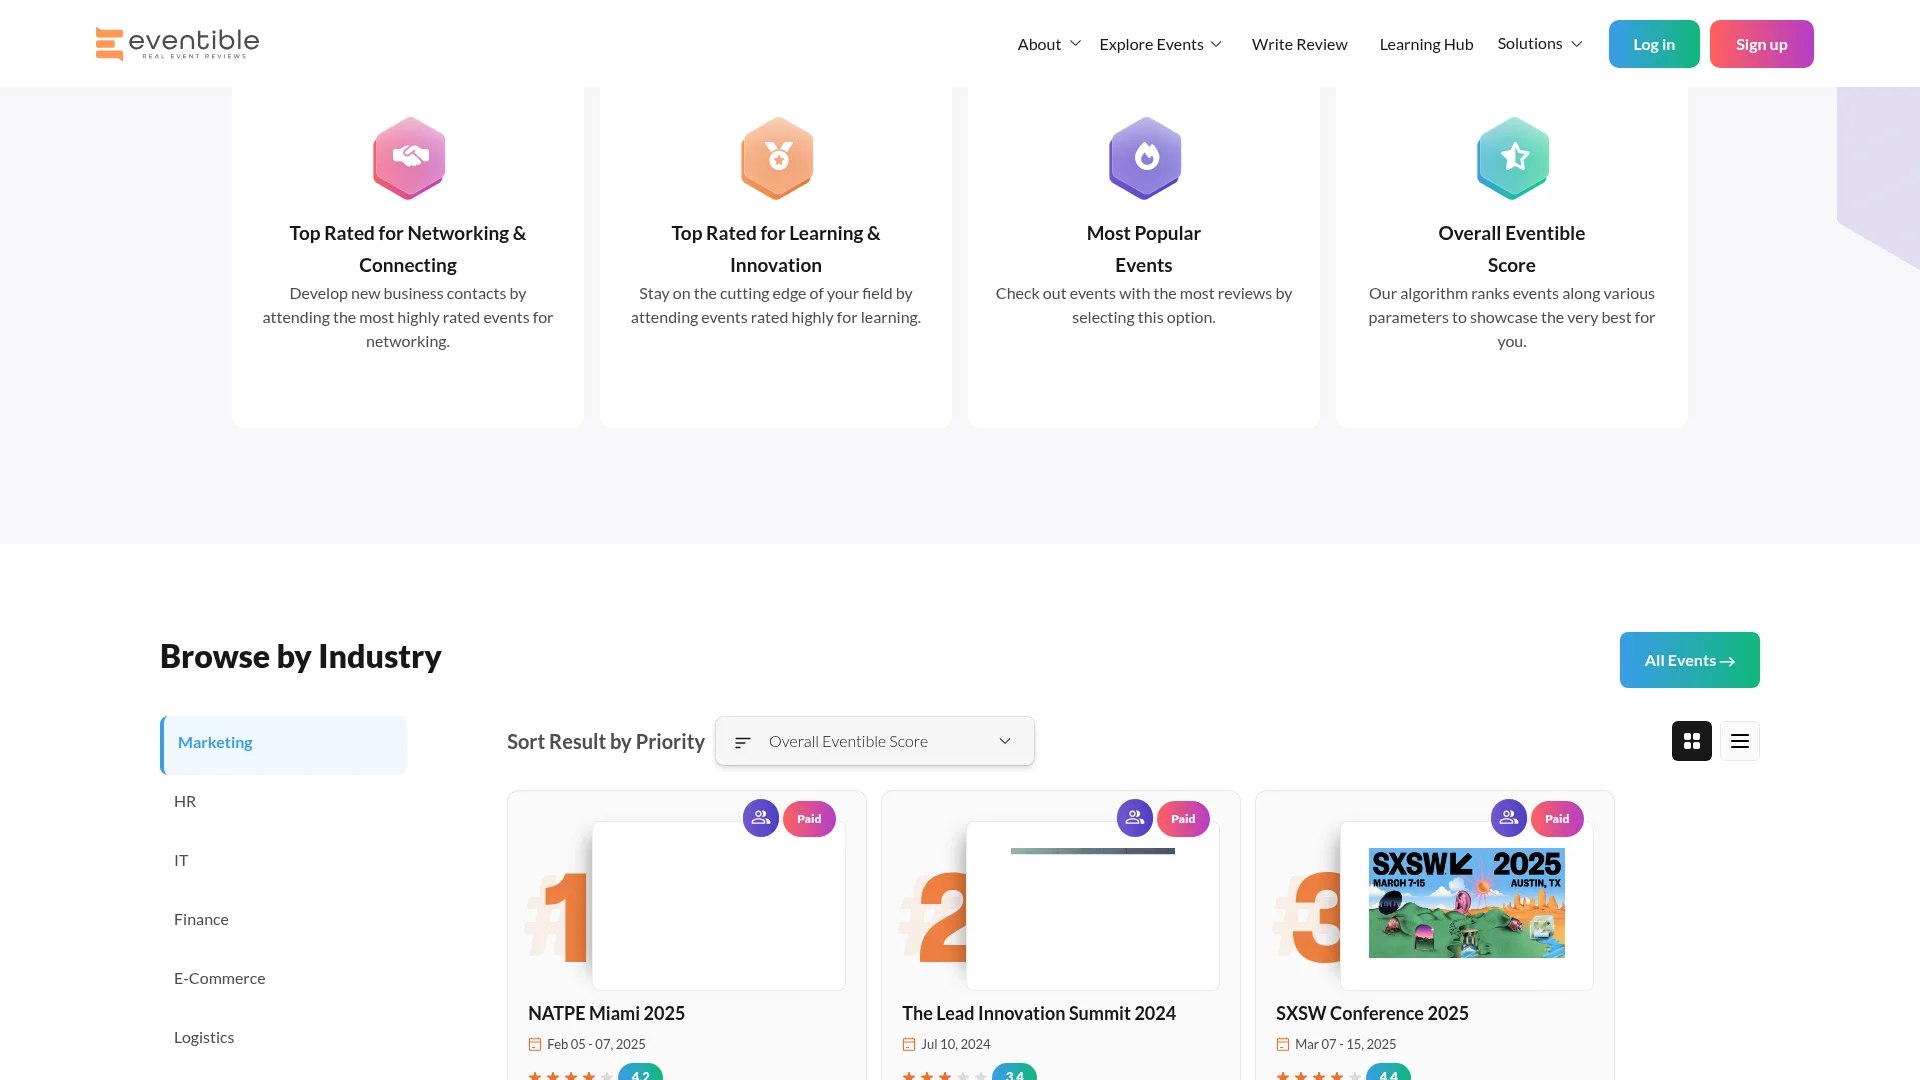Click Paid badge on SXSW Conference card

[1557, 818]
